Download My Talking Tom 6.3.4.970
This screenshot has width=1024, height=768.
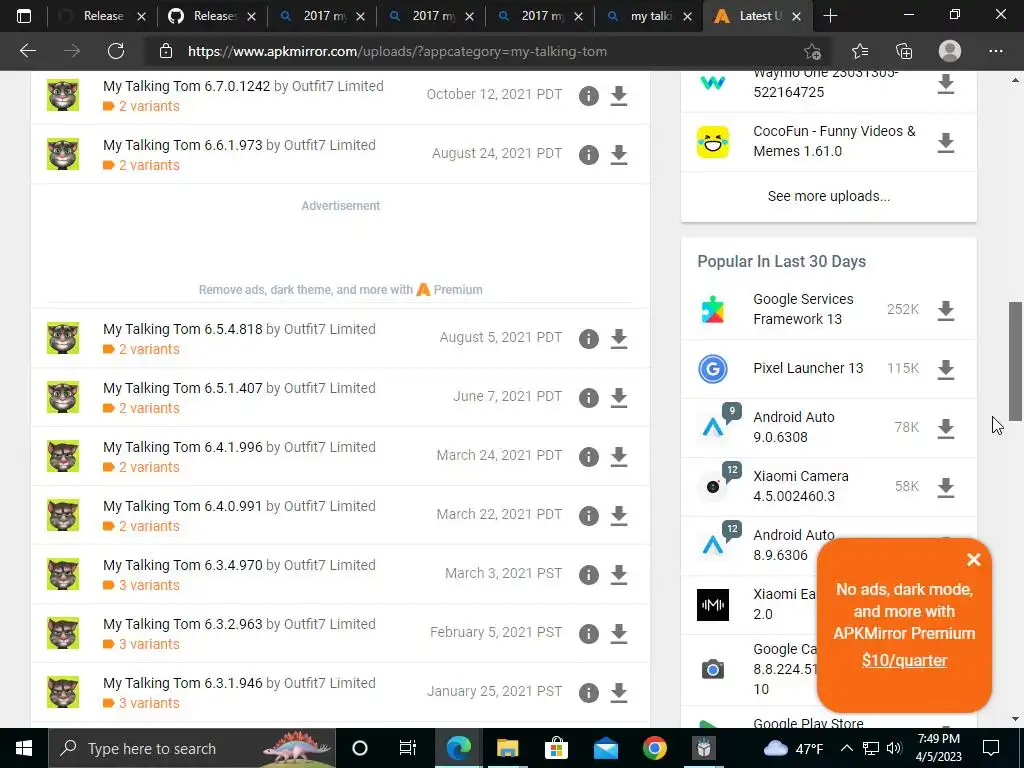pyautogui.click(x=618, y=575)
